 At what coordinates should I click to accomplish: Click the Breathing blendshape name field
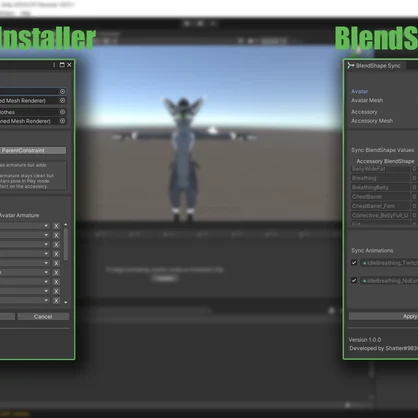click(x=380, y=178)
